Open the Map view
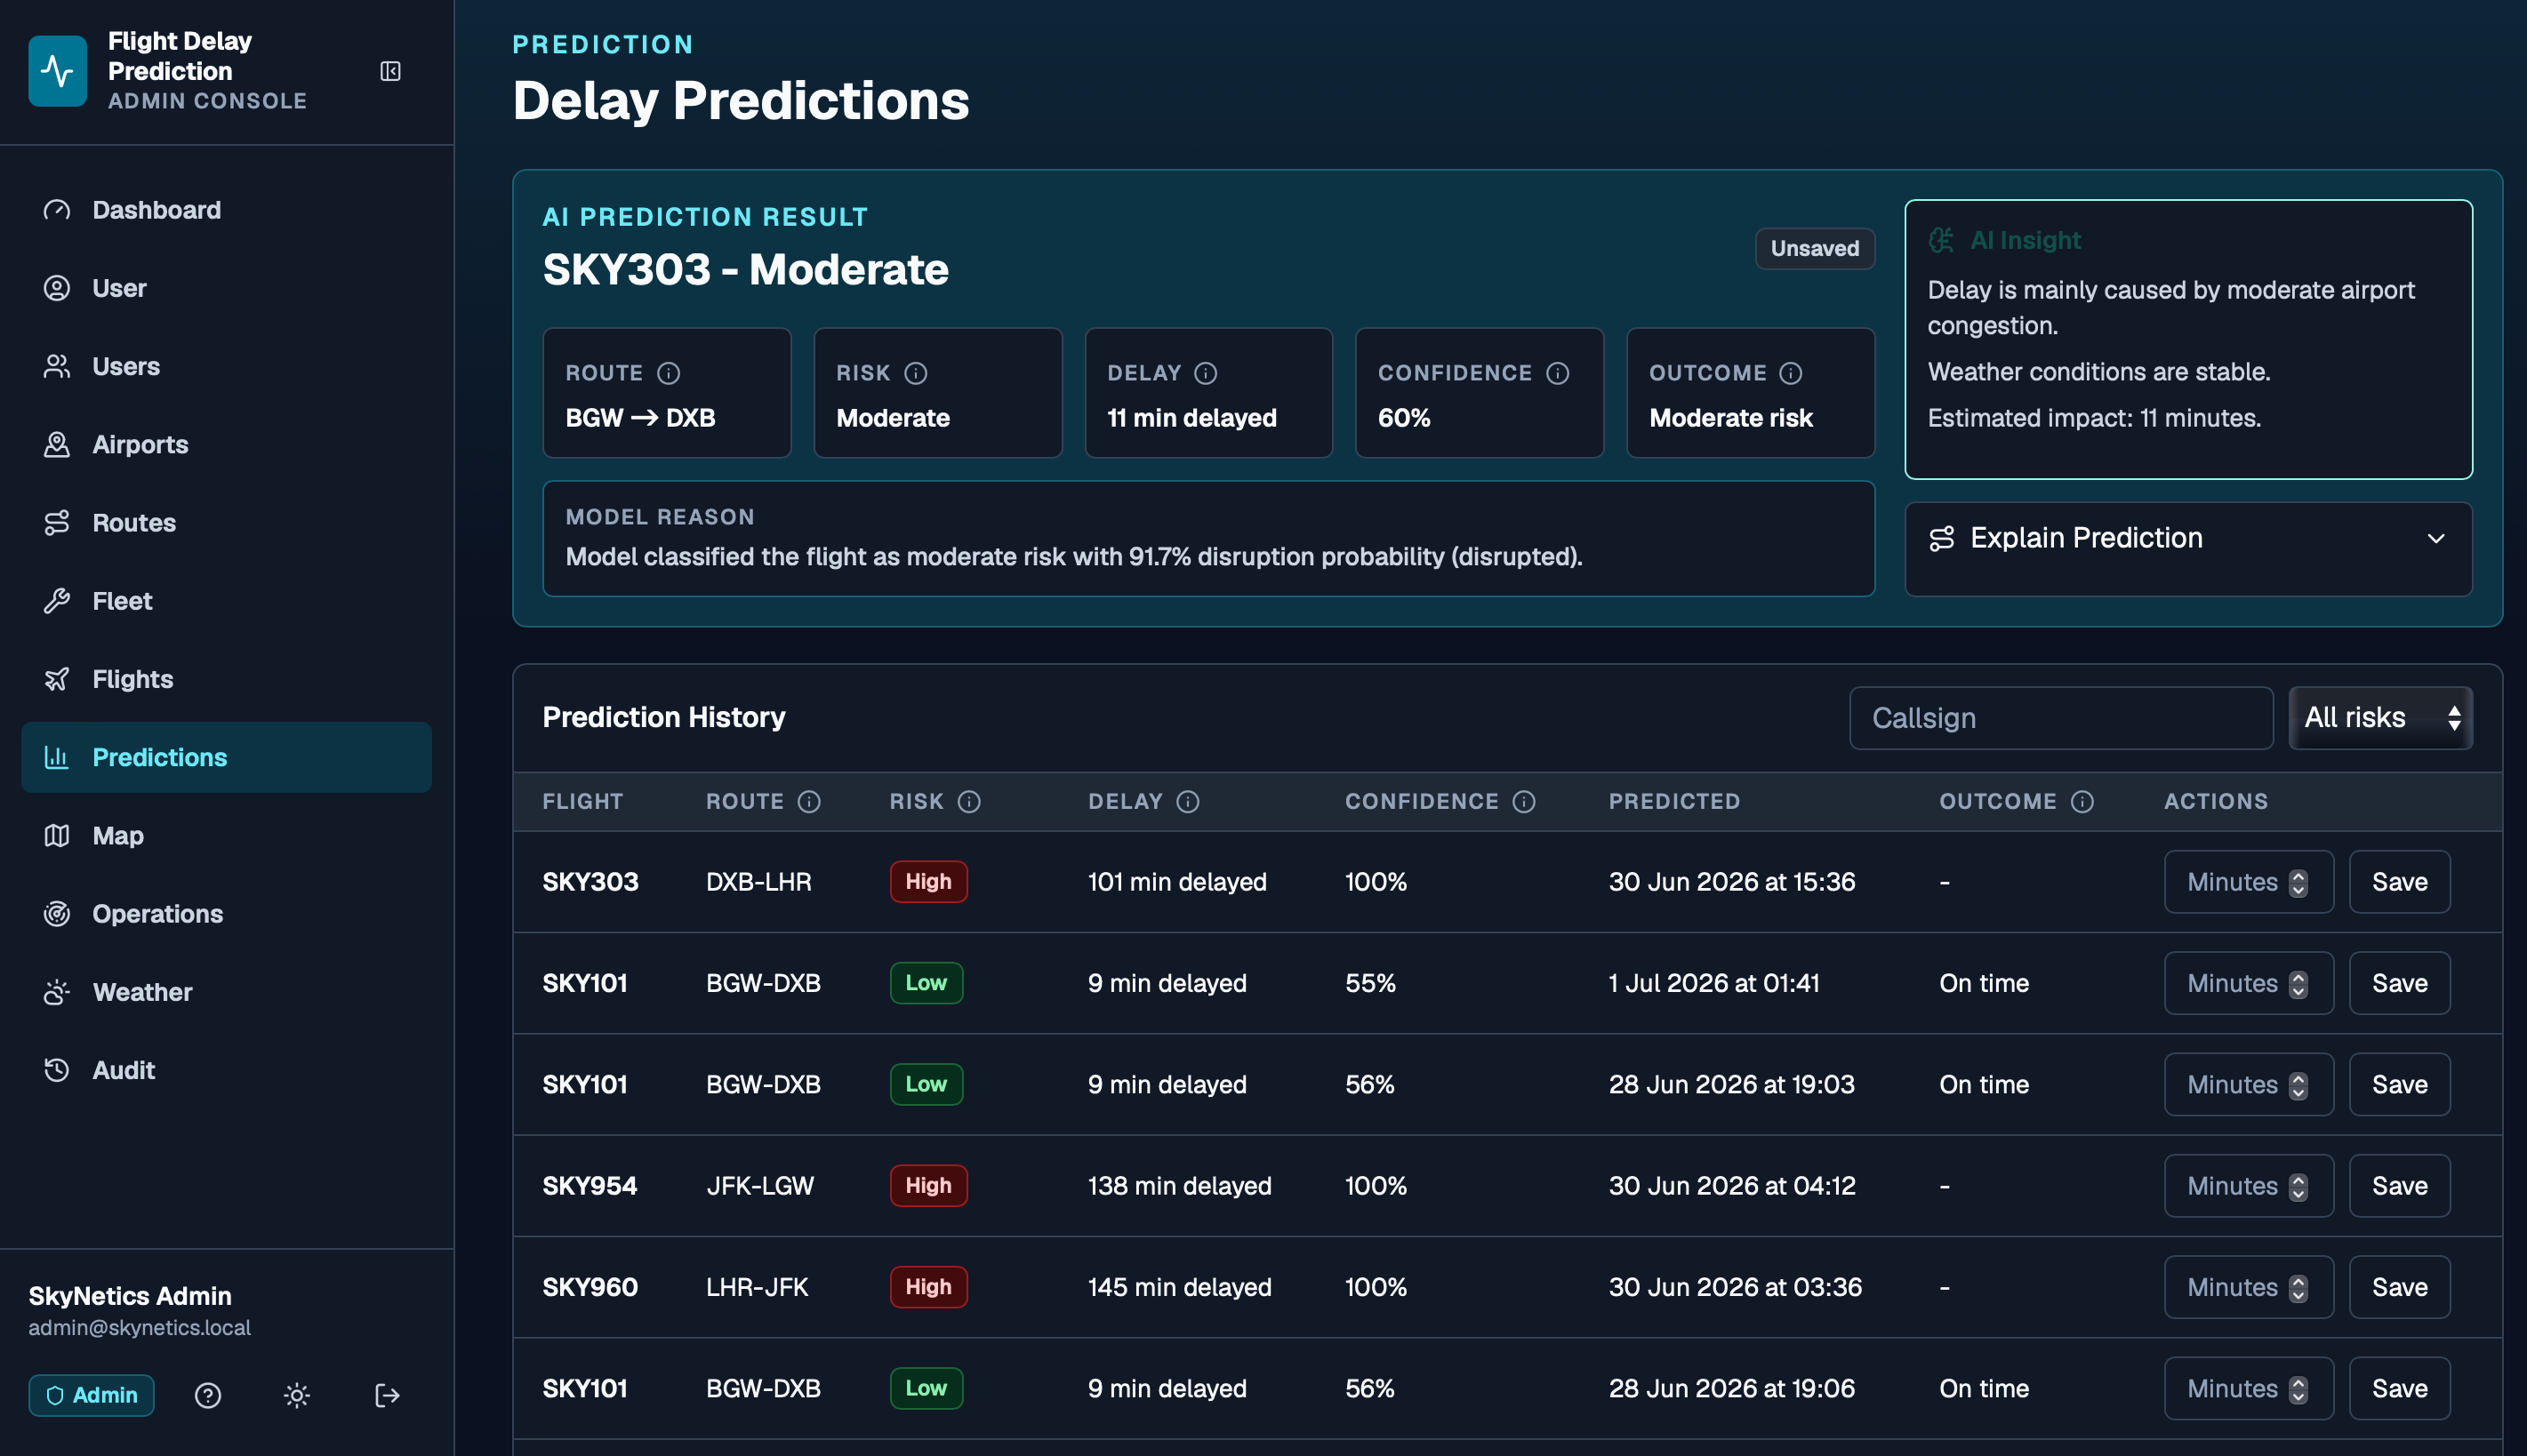 click(226, 835)
